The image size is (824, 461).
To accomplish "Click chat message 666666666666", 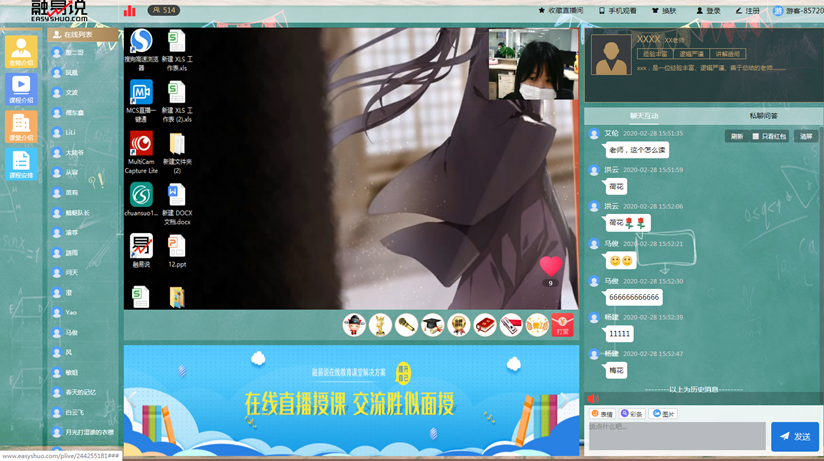I will point(634,298).
